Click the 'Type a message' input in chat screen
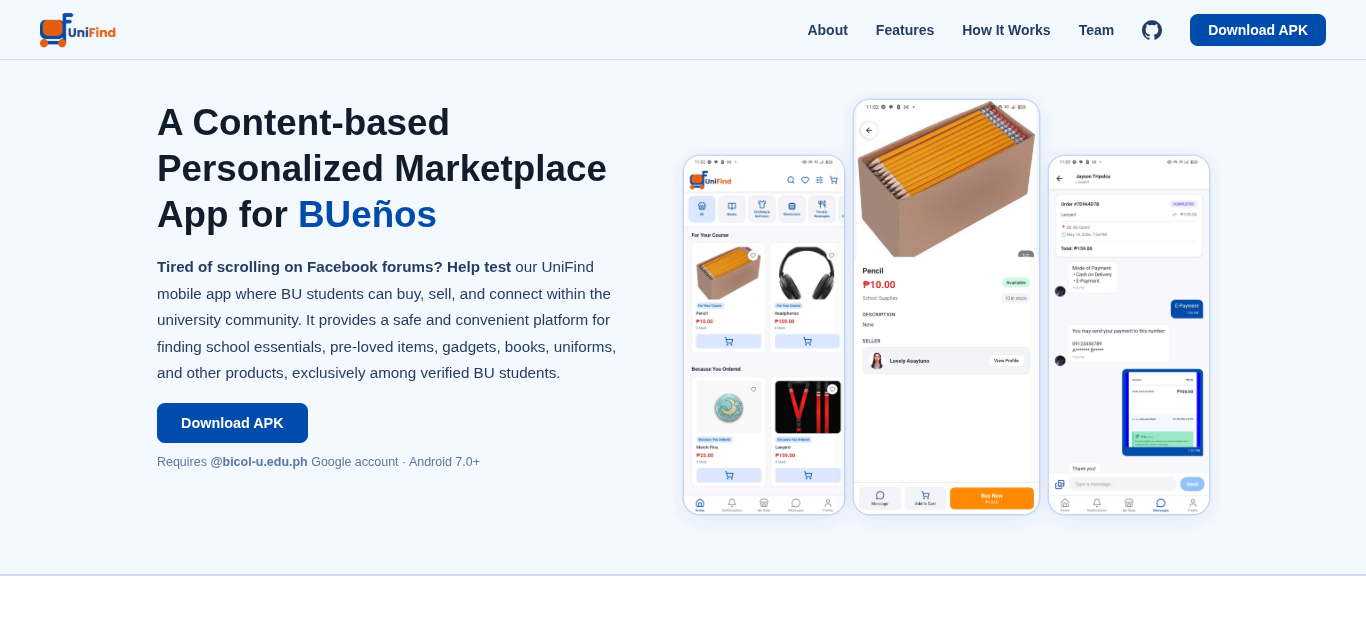 (1123, 484)
